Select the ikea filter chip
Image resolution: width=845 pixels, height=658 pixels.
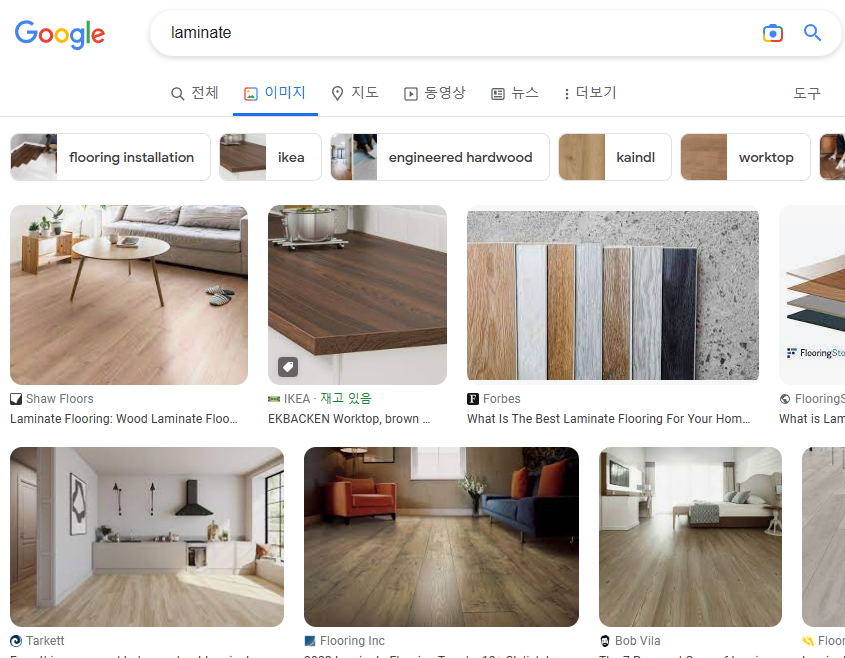270,157
